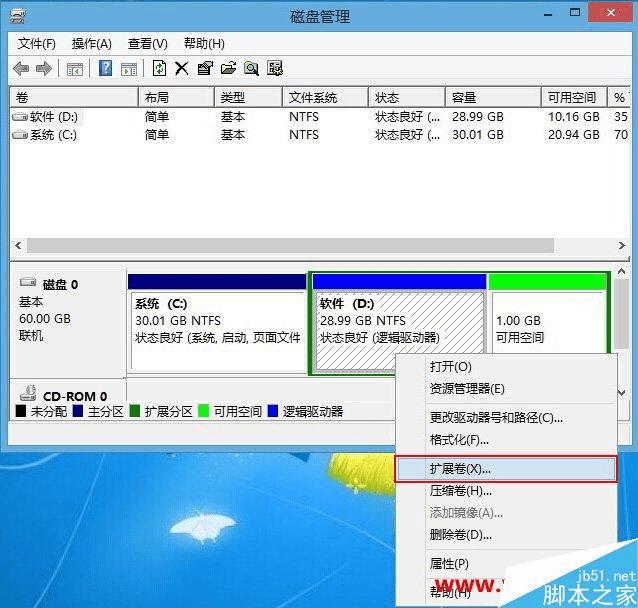The image size is (638, 608).
Task: Click the magnifier search toolbar icon
Action: [251, 68]
